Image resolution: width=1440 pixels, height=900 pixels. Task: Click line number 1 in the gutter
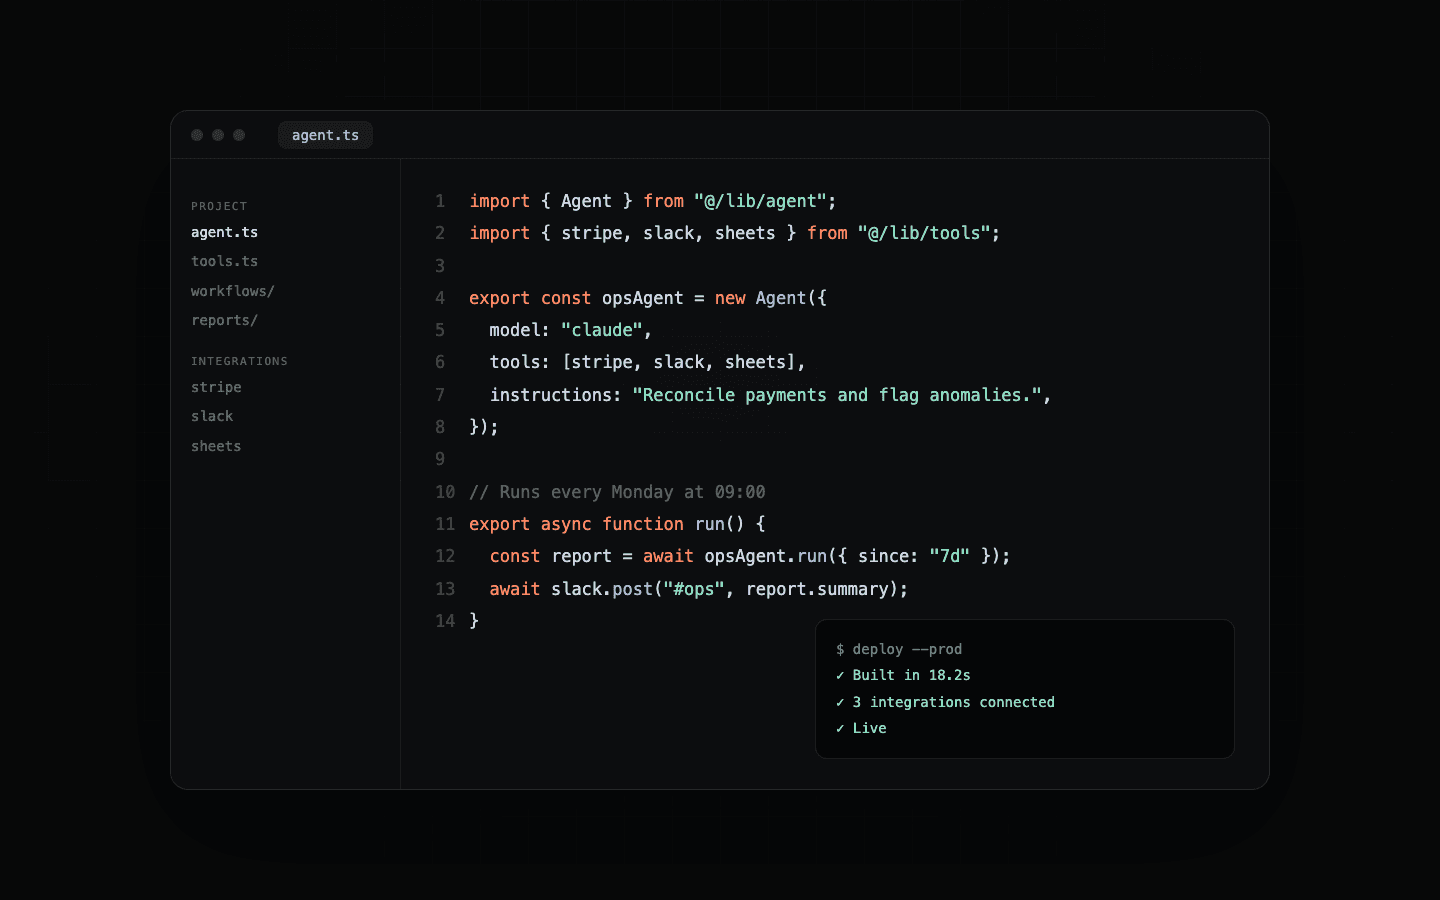click(x=440, y=201)
